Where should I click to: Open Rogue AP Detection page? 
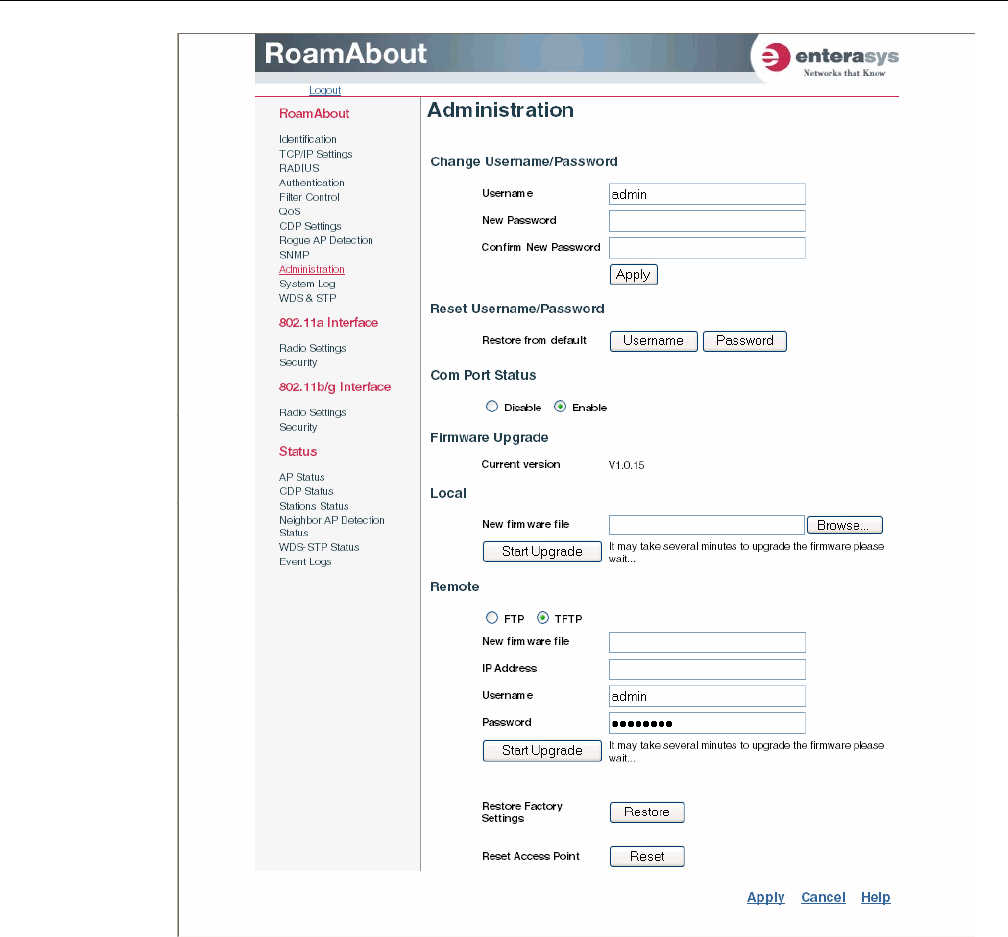point(325,240)
